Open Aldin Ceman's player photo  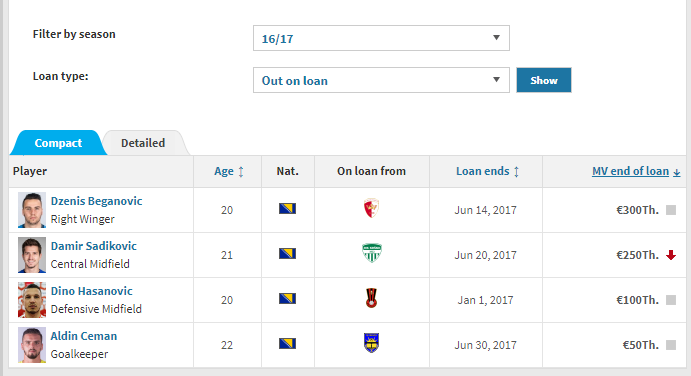pos(32,345)
